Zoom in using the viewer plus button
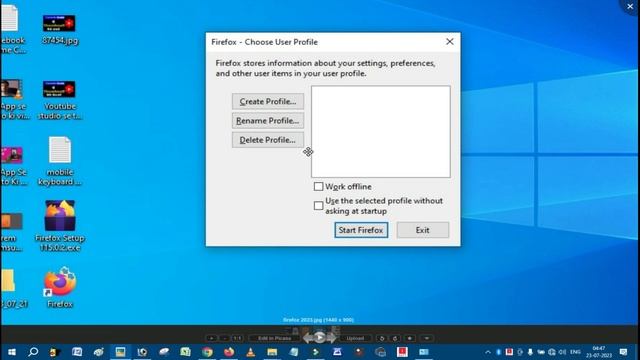The image size is (640, 360). coord(211,338)
